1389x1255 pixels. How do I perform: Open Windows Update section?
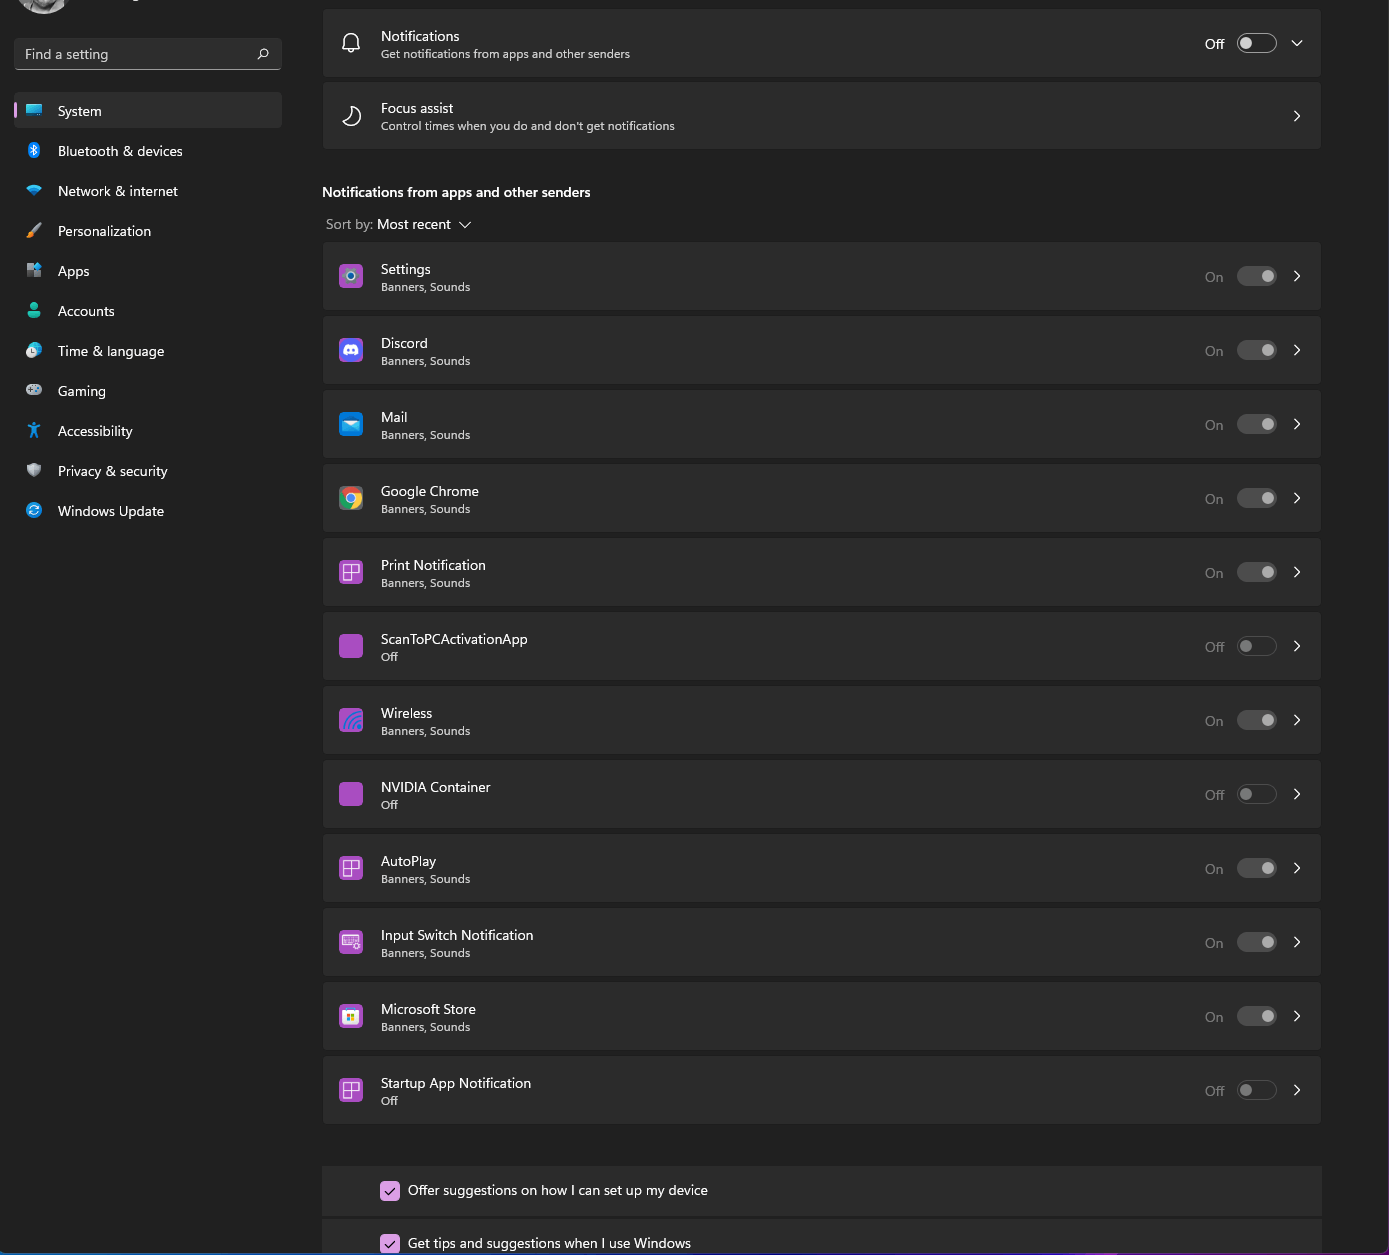[x=148, y=510]
